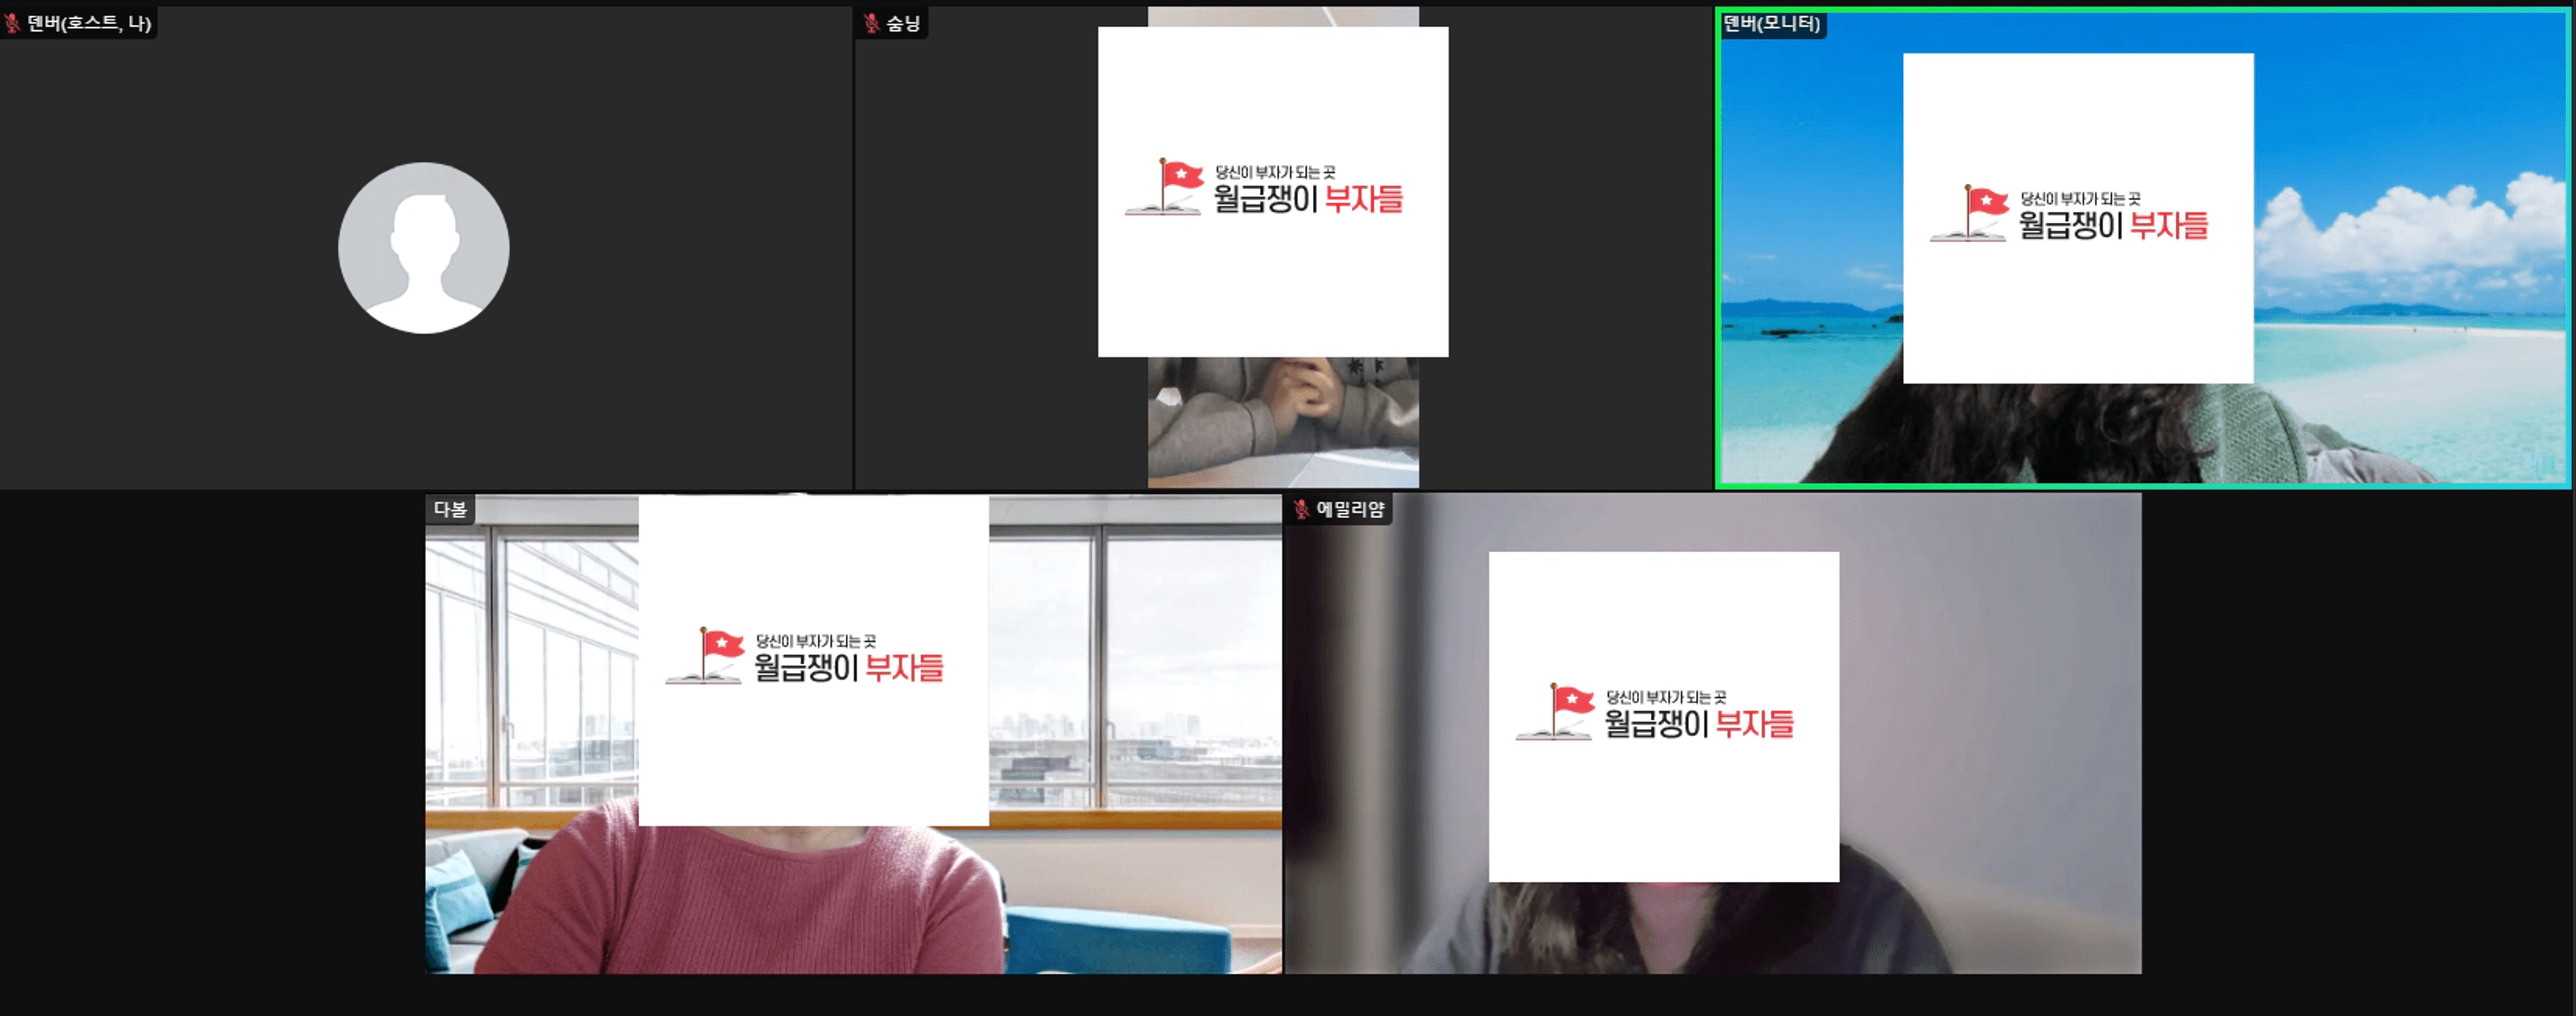Click 월급쟁이 부자들 text in 에밀리얌's tile
Image resolution: width=2576 pixels, height=1016 pixels.
coord(1698,724)
